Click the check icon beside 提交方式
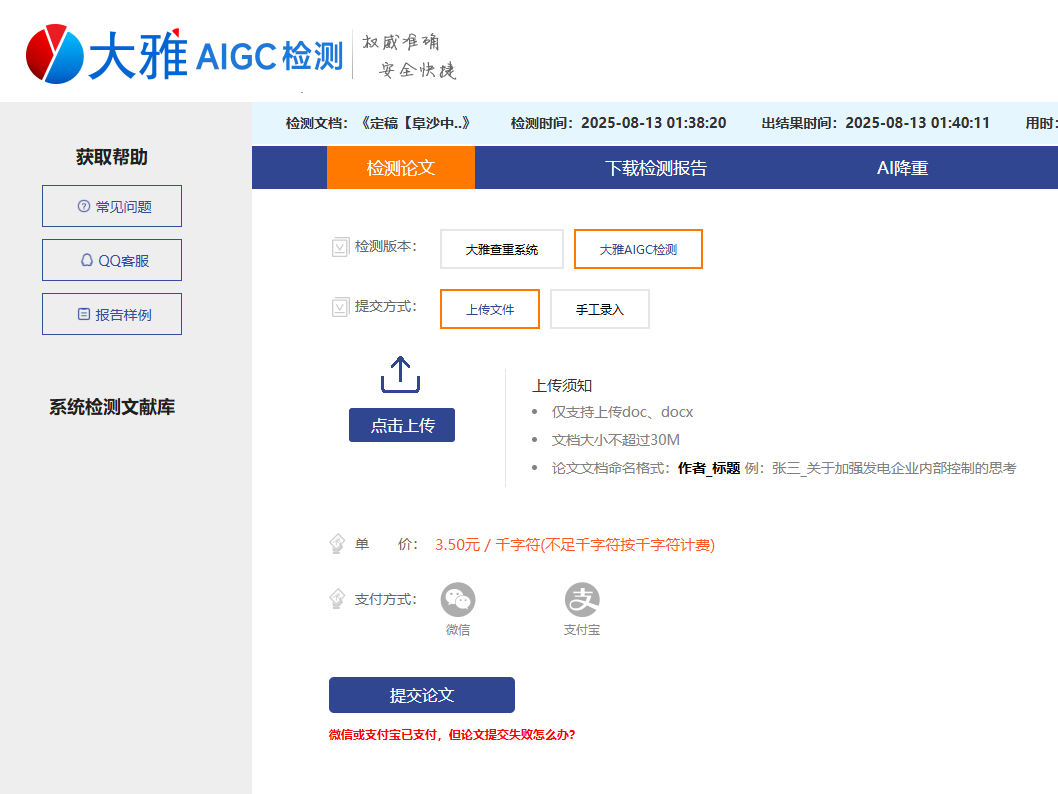1058x794 pixels. (340, 308)
